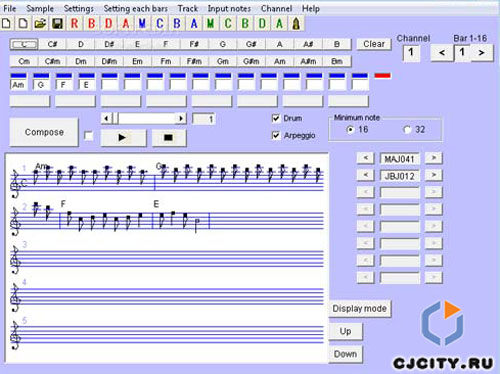Click the Display mode button
500x374 pixels.
pos(360,309)
